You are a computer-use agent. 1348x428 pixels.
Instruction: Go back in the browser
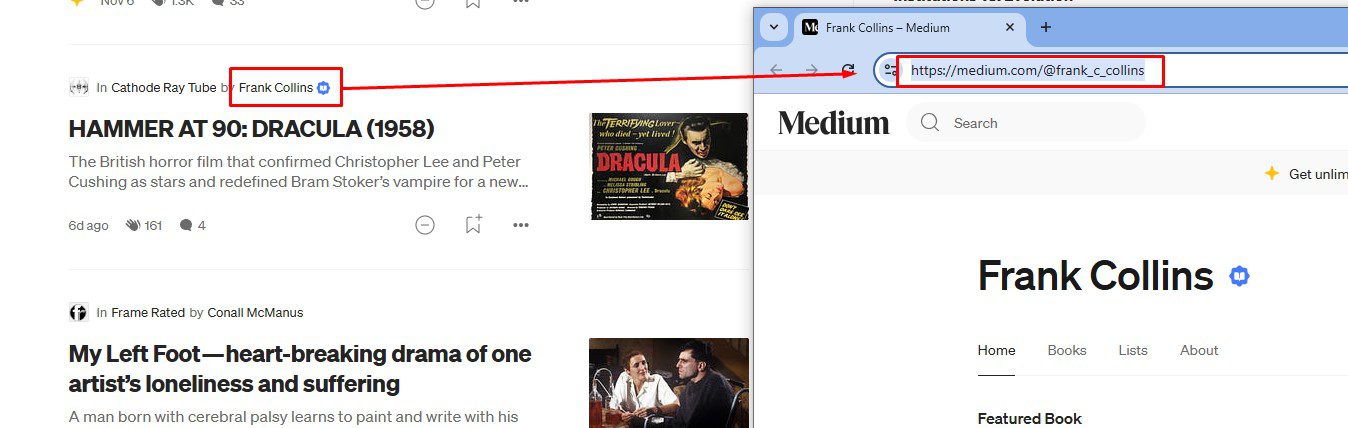[x=776, y=70]
